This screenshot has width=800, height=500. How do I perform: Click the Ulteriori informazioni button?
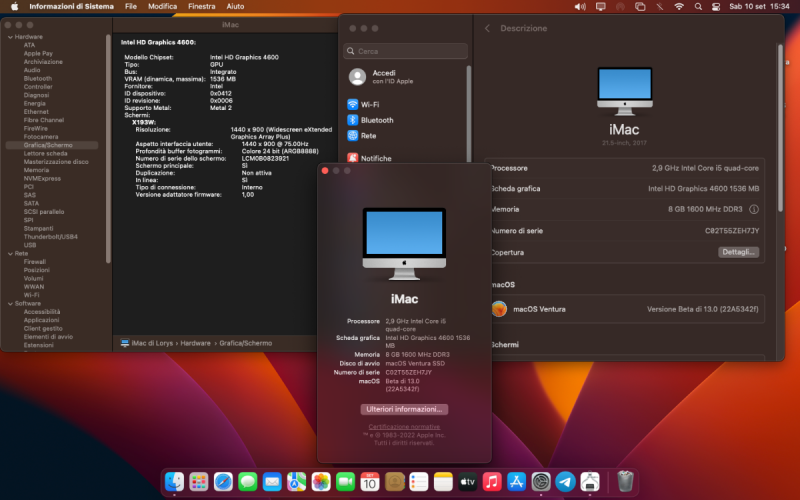point(404,409)
